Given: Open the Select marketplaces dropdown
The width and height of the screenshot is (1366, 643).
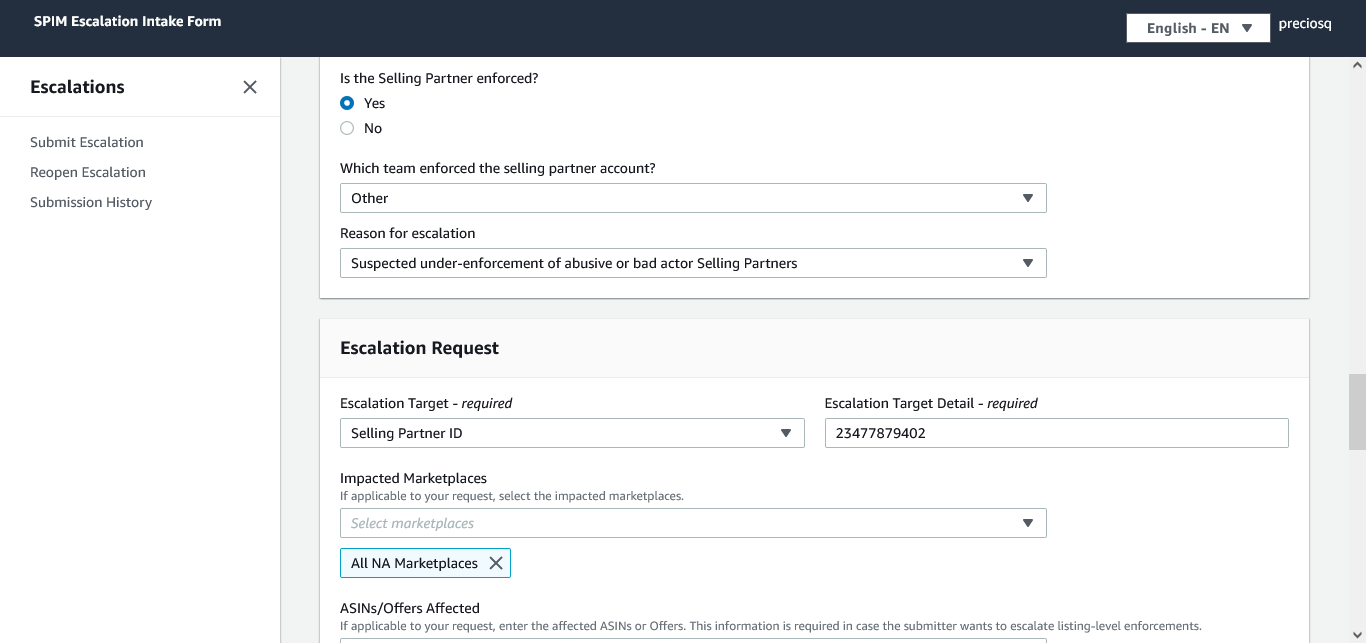Looking at the screenshot, I should 692,523.
